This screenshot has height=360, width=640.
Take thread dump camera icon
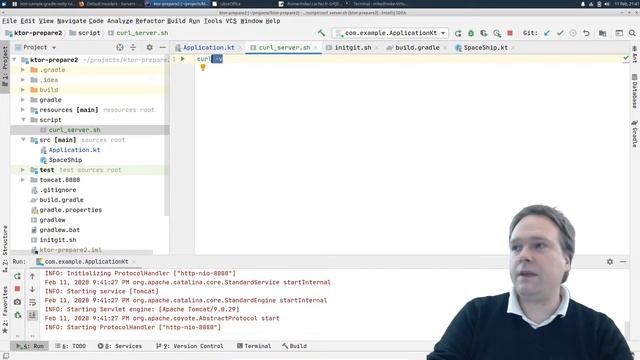17,302
